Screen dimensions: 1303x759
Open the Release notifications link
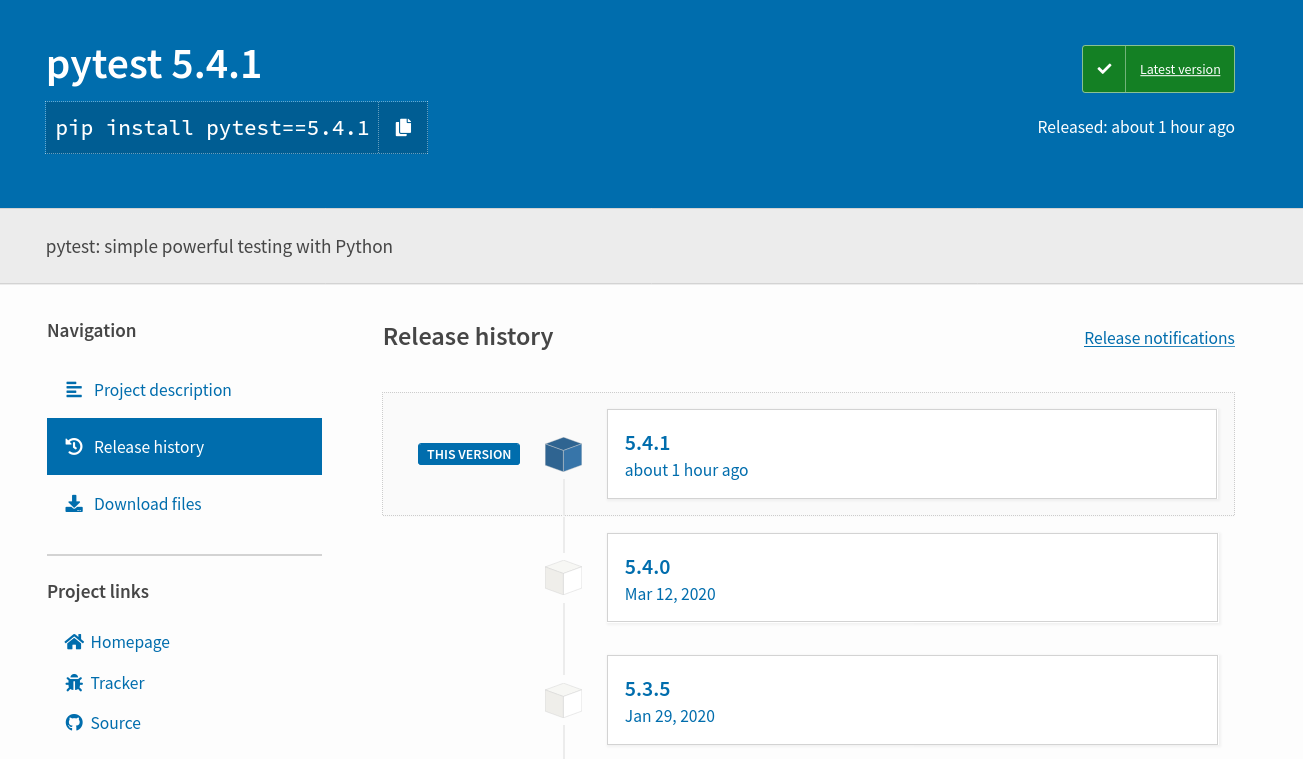click(x=1159, y=338)
